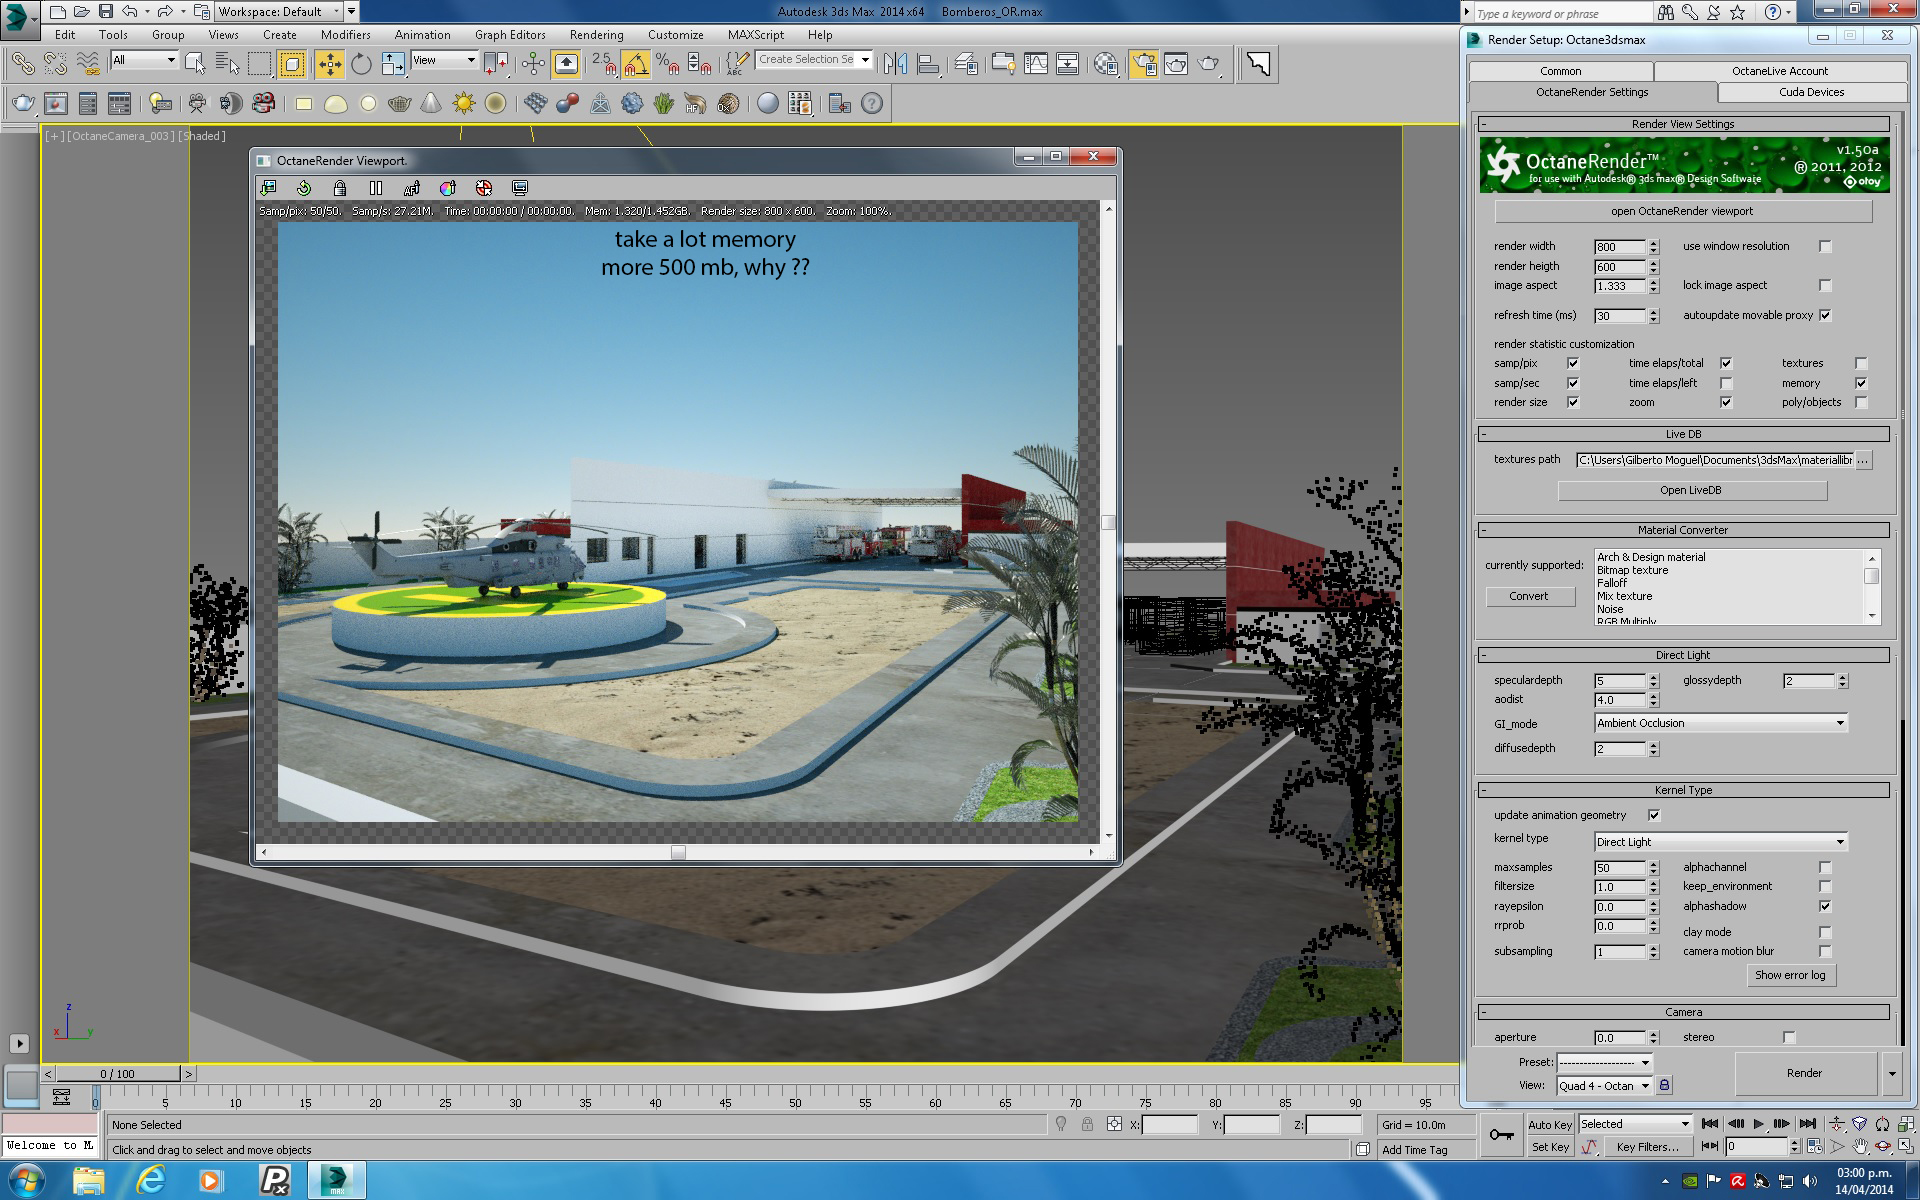Toggle the Angle Snap tool

[x=636, y=64]
